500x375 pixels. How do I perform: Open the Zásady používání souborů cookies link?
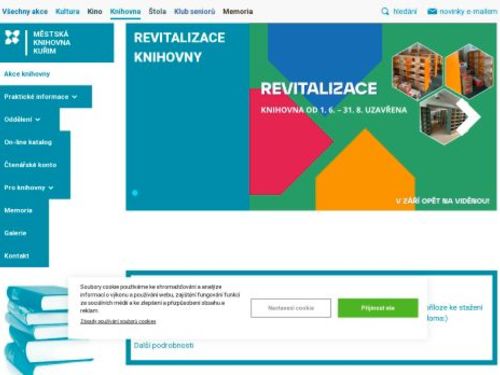(118, 321)
